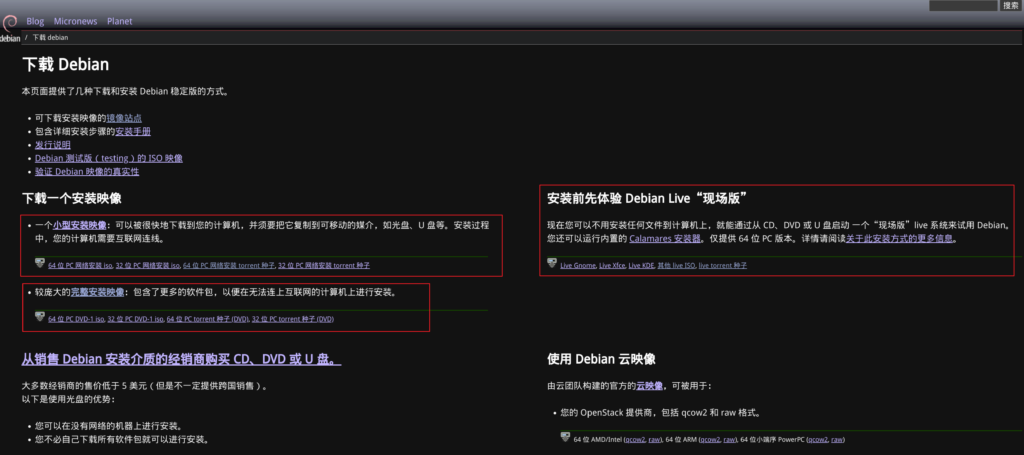Click the 下载一个安装映像 heading
The width and height of the screenshot is (1024, 455).
click(71, 198)
